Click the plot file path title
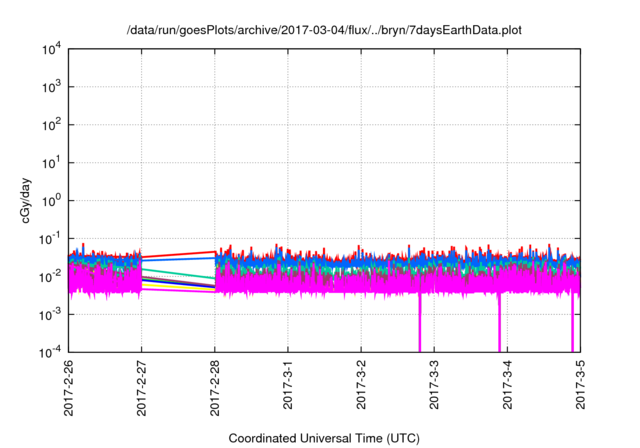 [324, 30]
